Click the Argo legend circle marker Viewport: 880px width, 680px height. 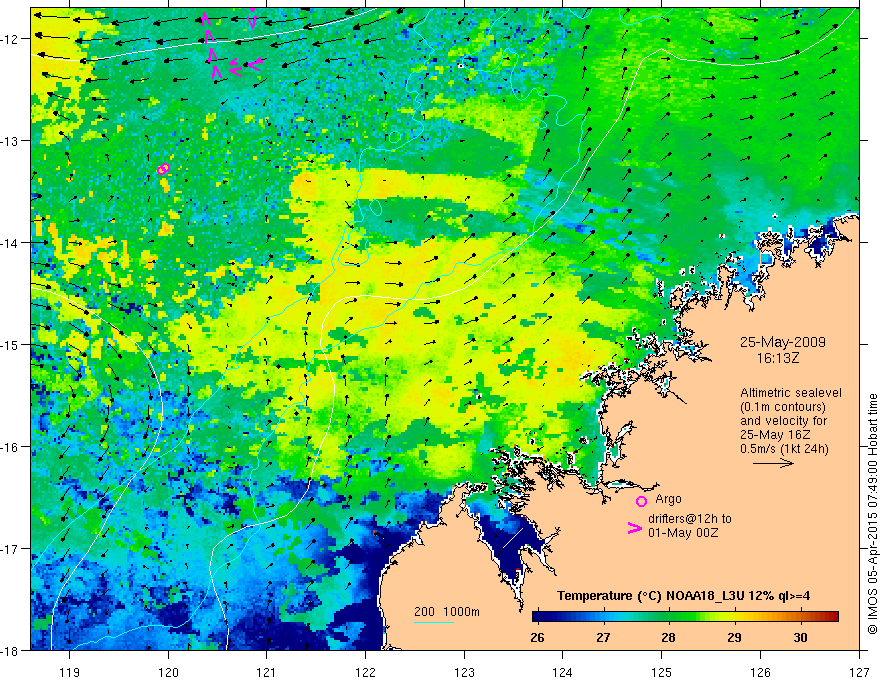[641, 501]
